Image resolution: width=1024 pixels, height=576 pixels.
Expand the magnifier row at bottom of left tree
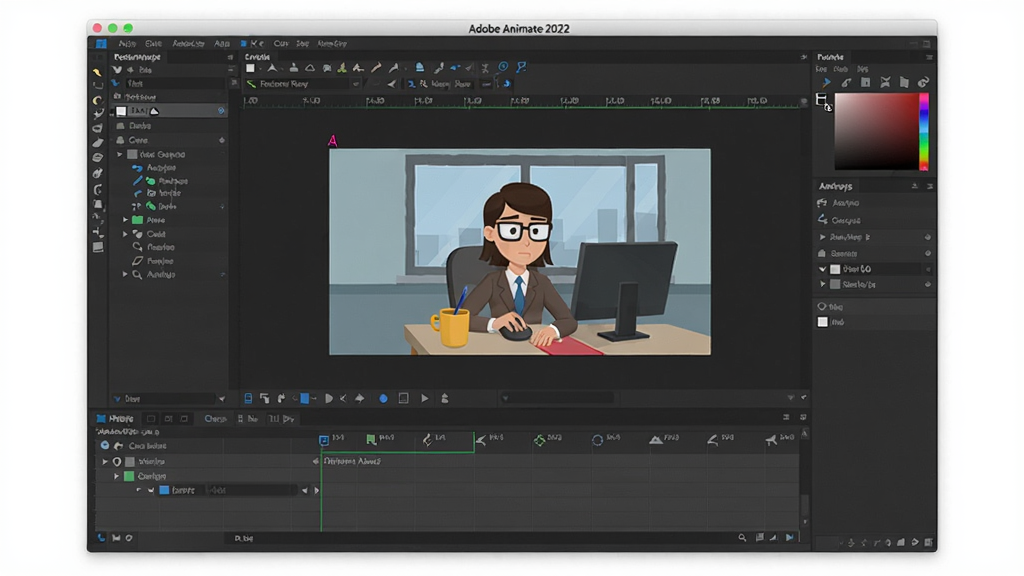(125, 274)
